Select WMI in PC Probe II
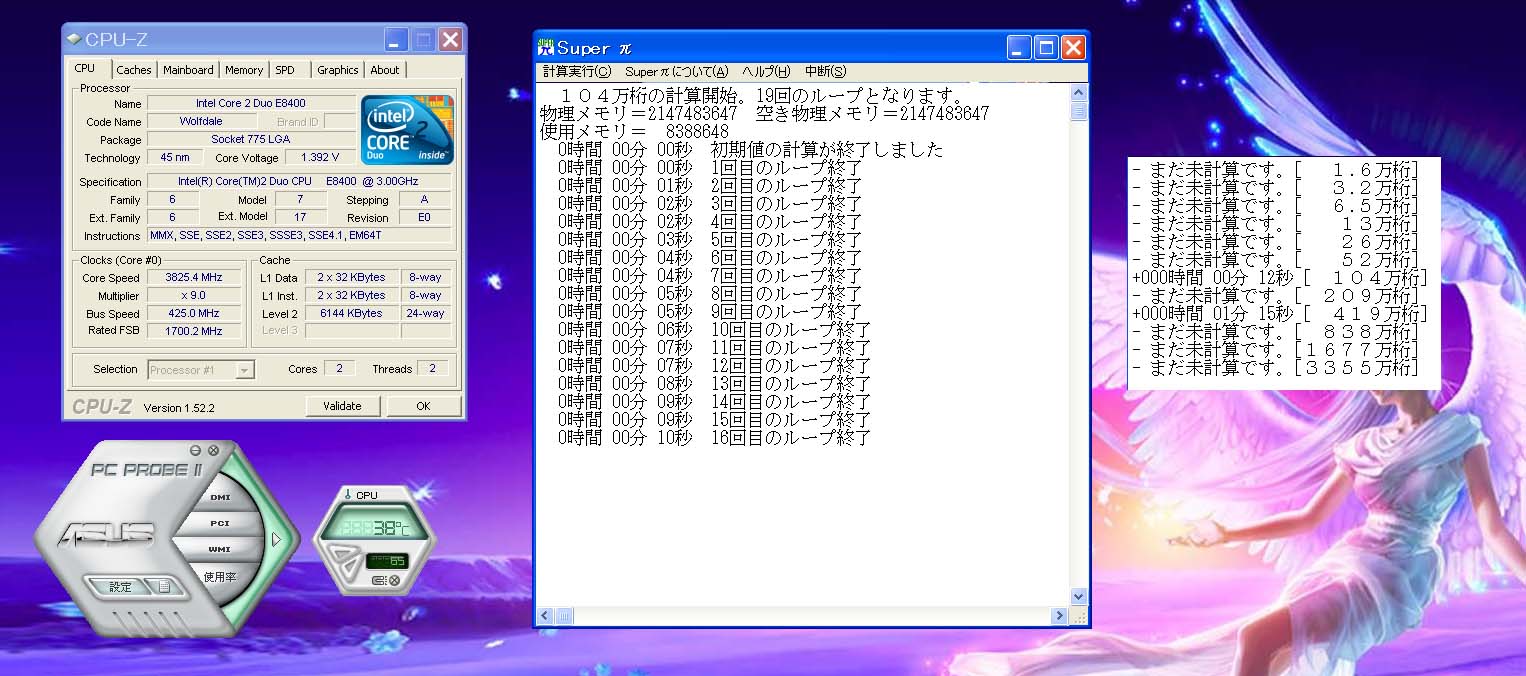Screen dimensions: 1526x676 tap(220, 549)
